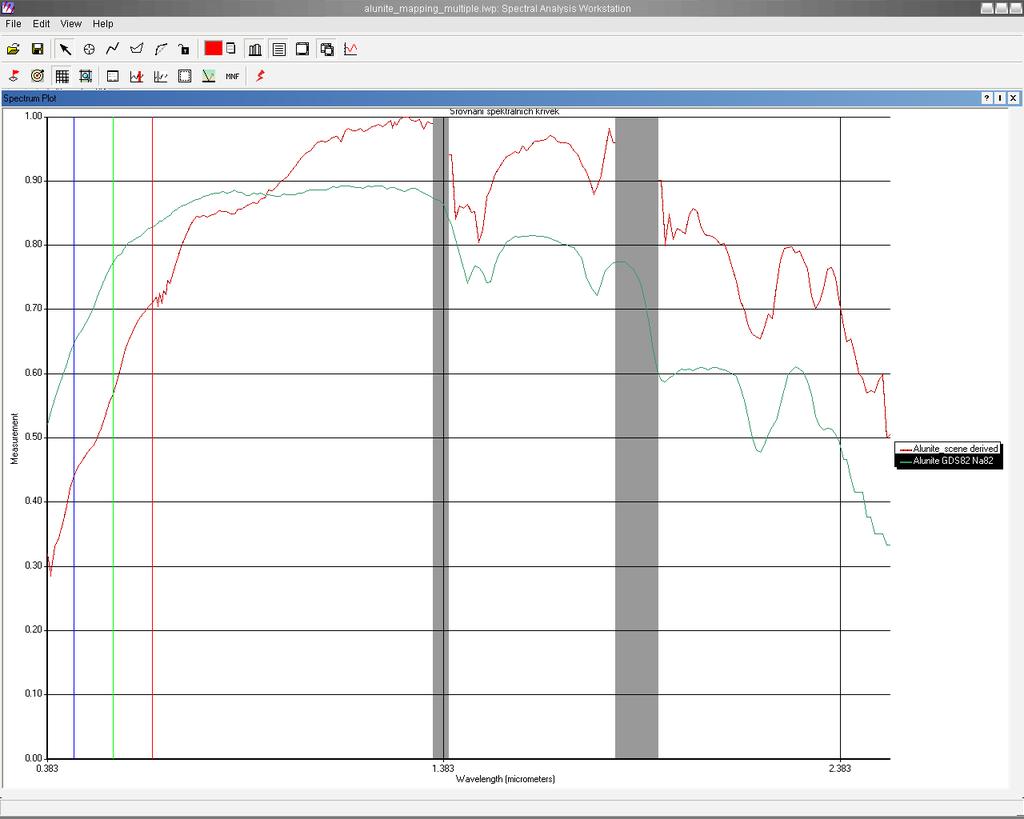Open the Edit menu
Screen dimensions: 1024x819
coord(41,24)
